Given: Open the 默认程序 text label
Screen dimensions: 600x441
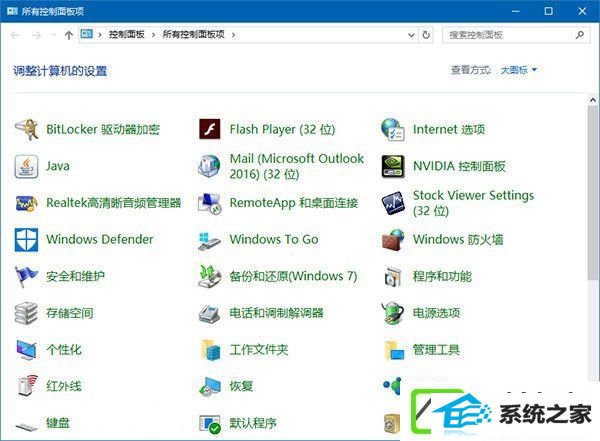Looking at the screenshot, I should tap(253, 423).
